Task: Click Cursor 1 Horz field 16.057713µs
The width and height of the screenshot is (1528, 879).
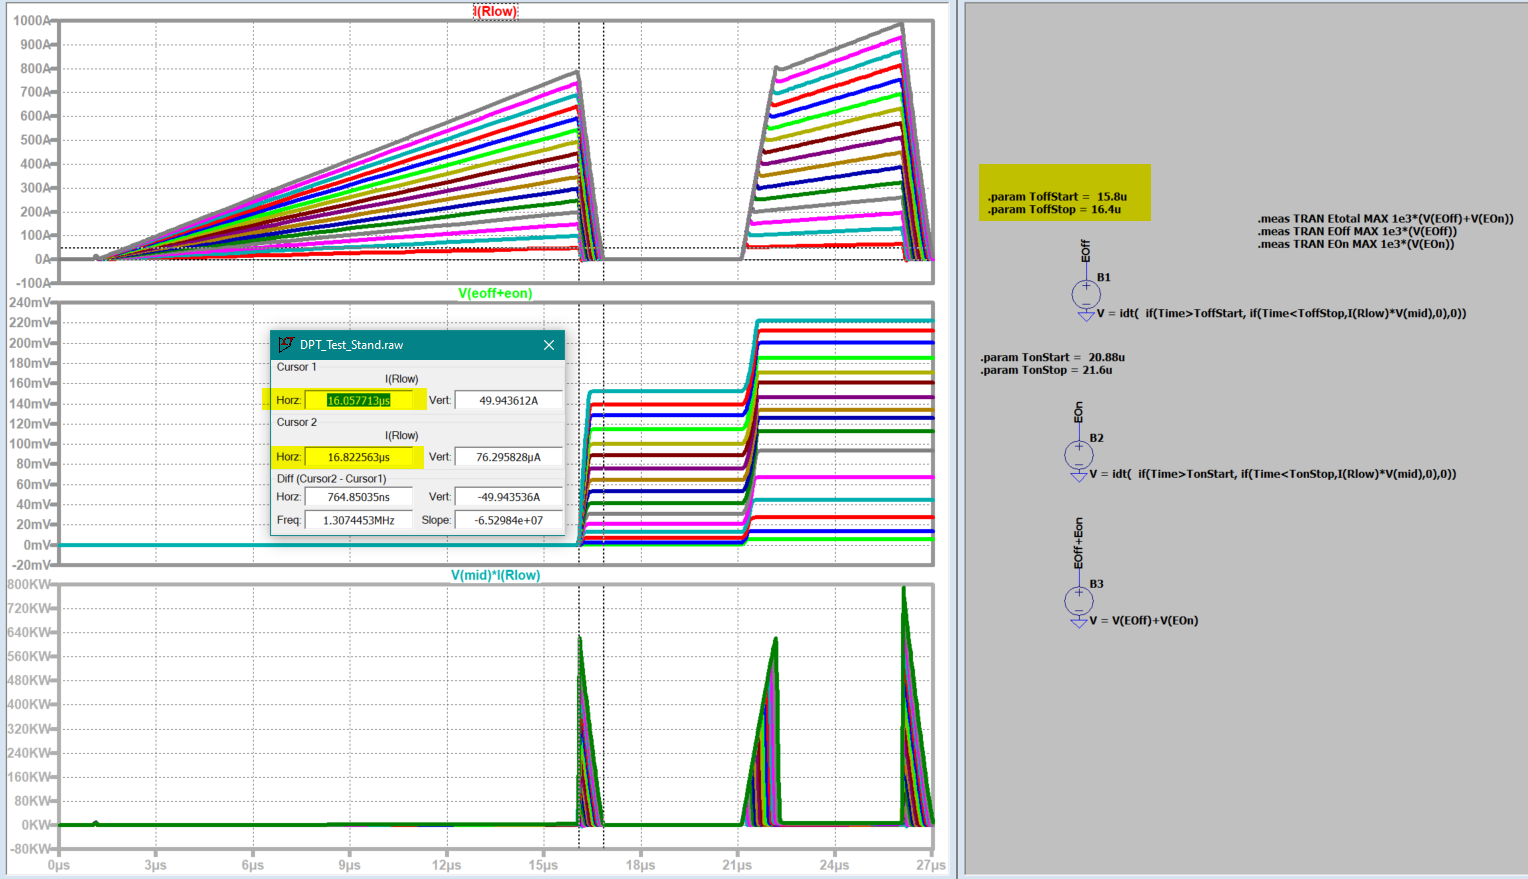Action: [358, 400]
